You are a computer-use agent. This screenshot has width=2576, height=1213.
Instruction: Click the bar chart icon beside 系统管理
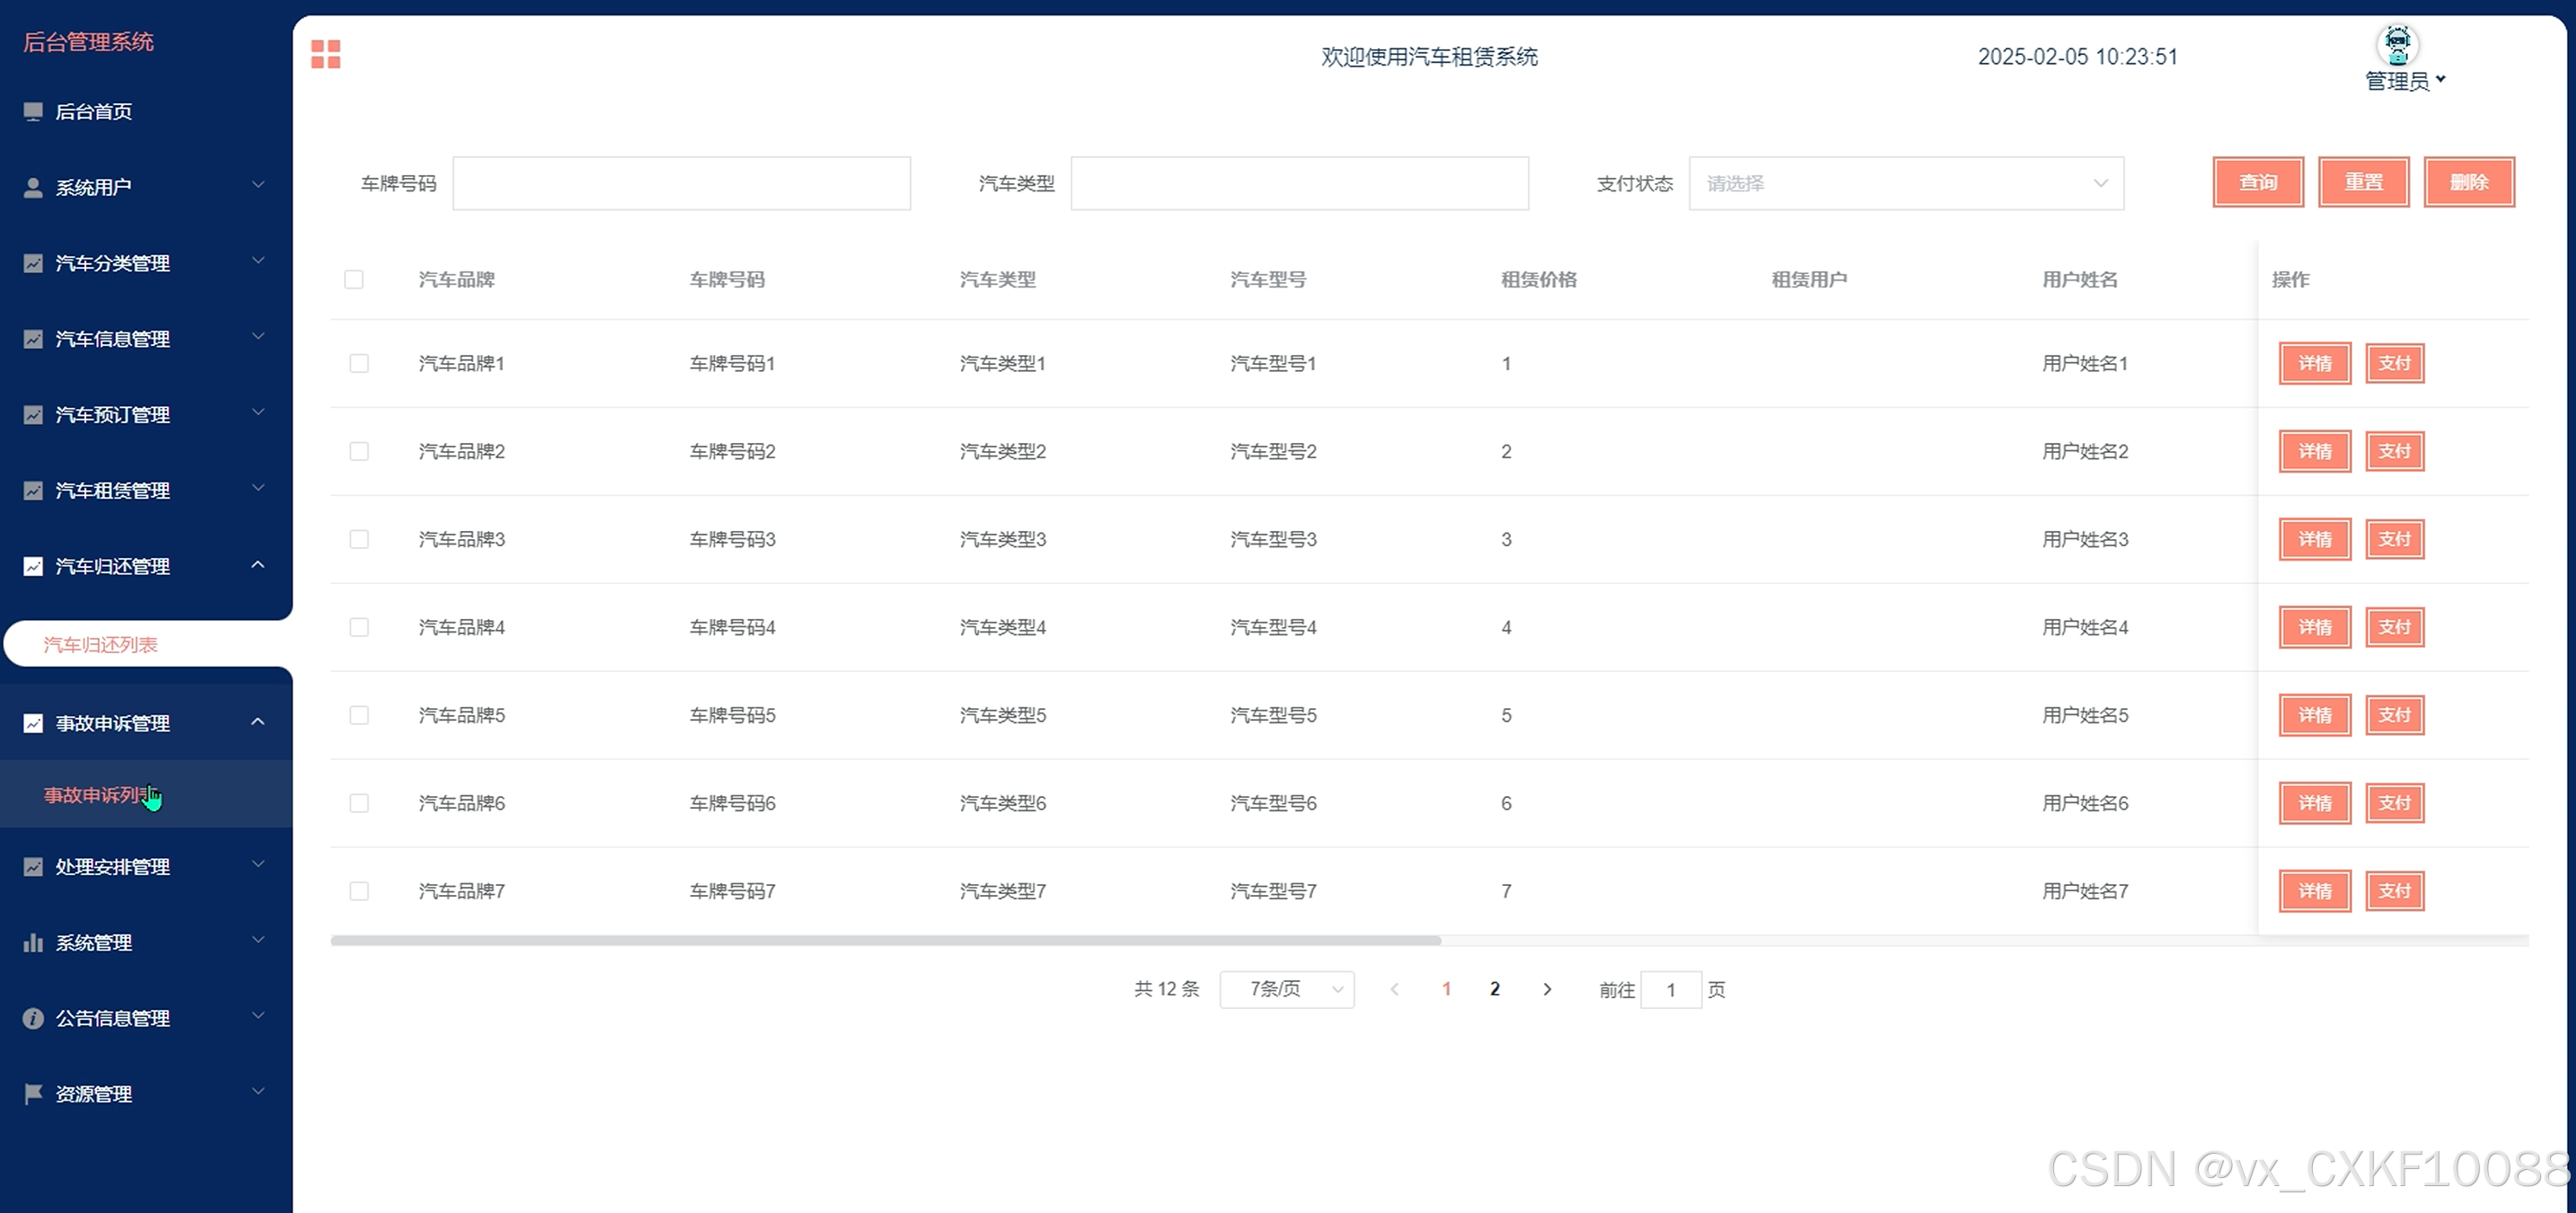click(x=33, y=943)
